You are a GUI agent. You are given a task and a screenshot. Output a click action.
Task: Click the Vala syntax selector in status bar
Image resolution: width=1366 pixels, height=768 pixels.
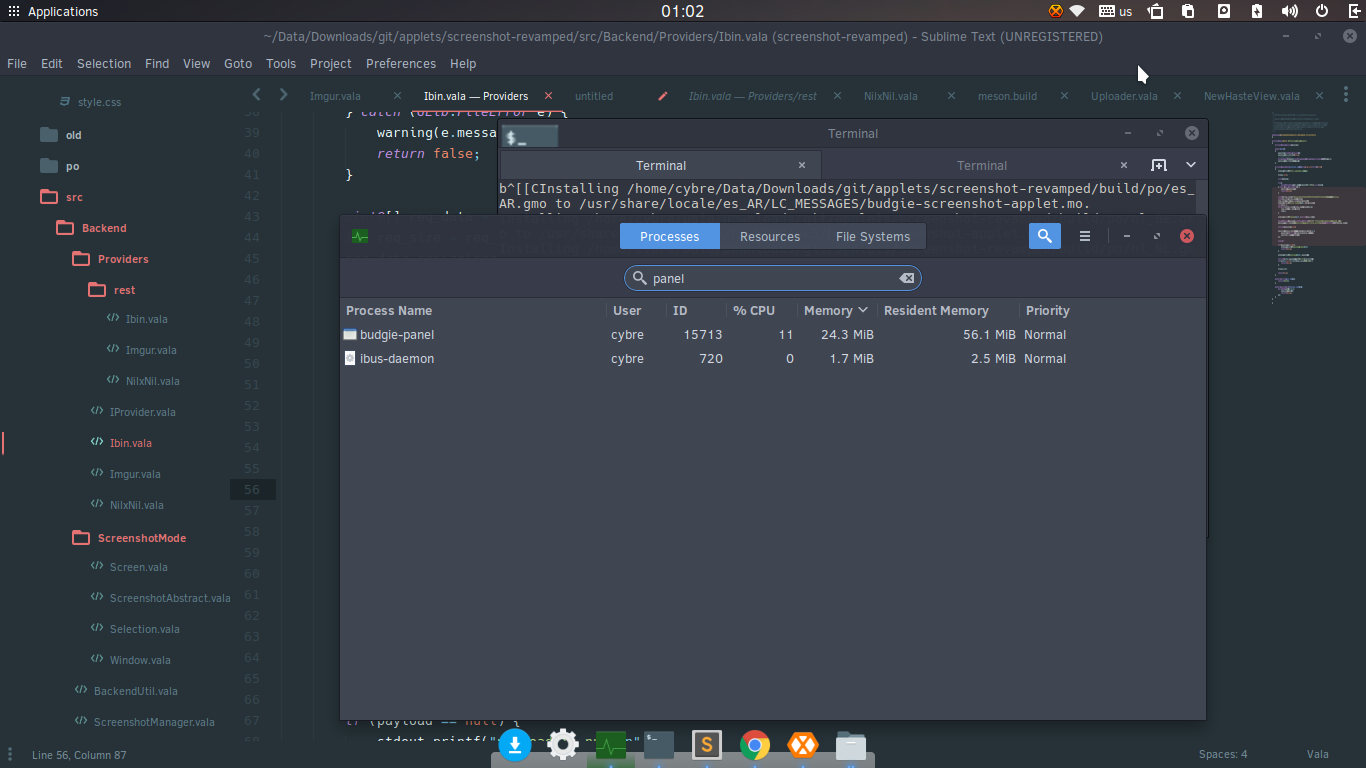pyautogui.click(x=1317, y=754)
